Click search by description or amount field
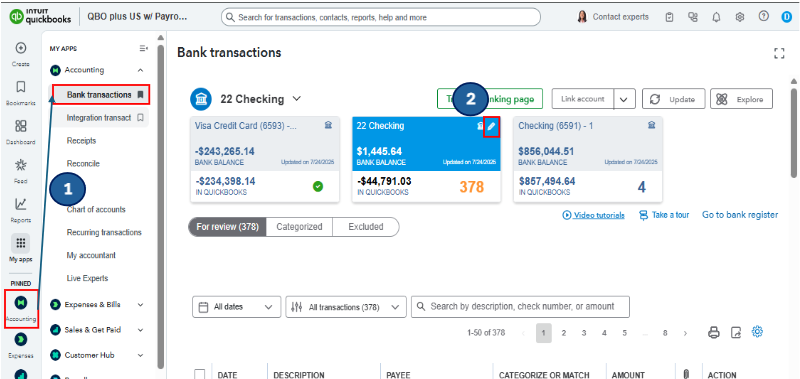Screen dimensions: 800x379 tap(520, 307)
